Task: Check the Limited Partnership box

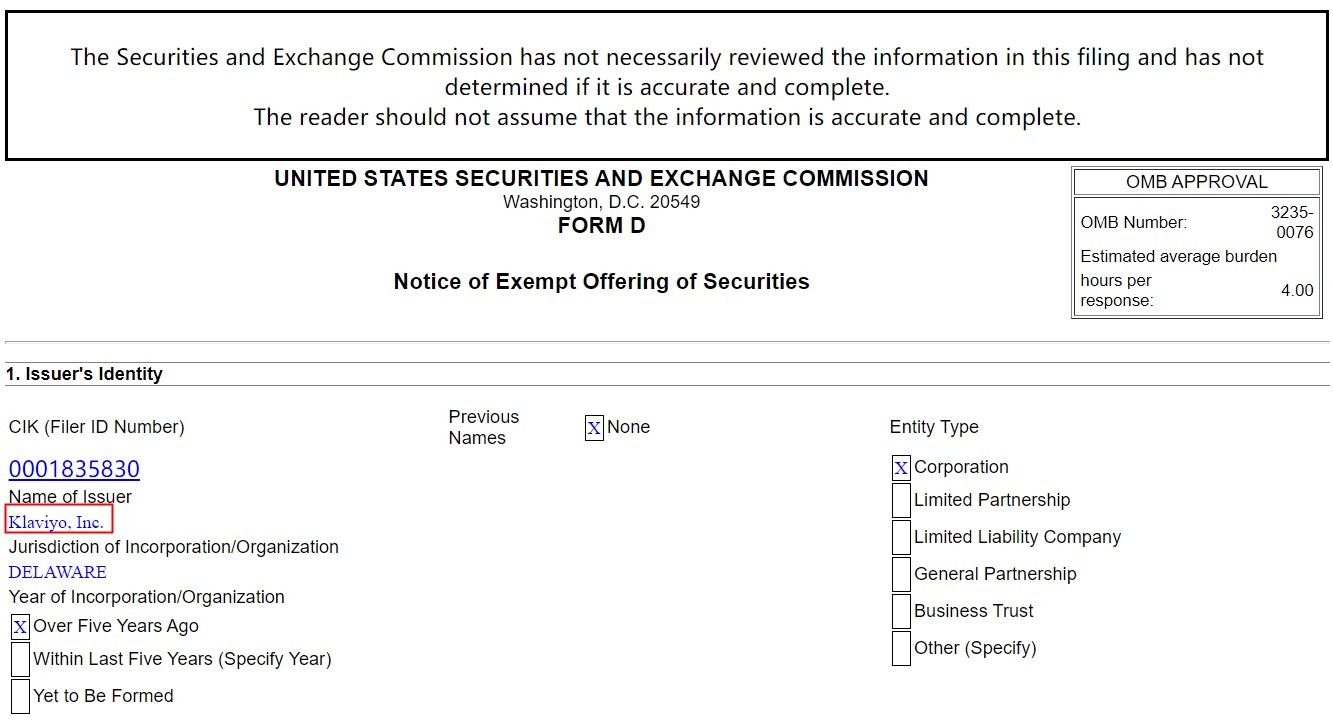Action: (x=901, y=500)
